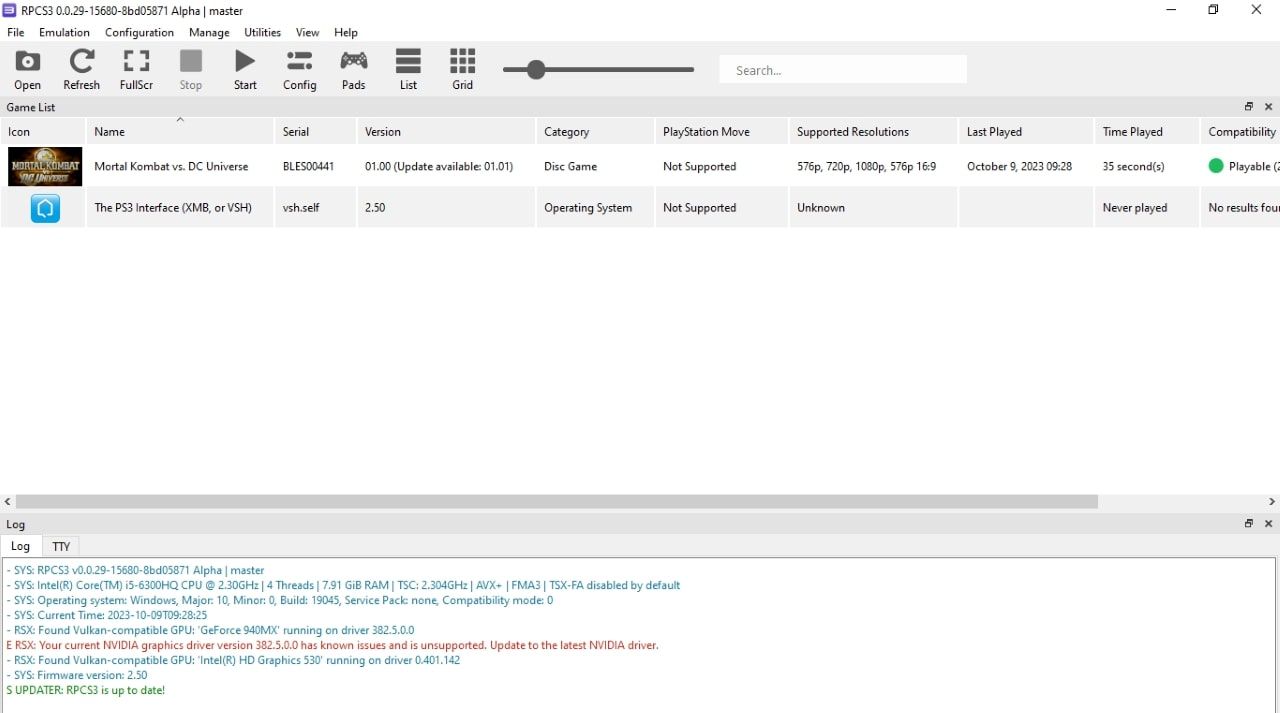Toggle the Log panel float button
Image resolution: width=1280 pixels, height=713 pixels.
1248,523
